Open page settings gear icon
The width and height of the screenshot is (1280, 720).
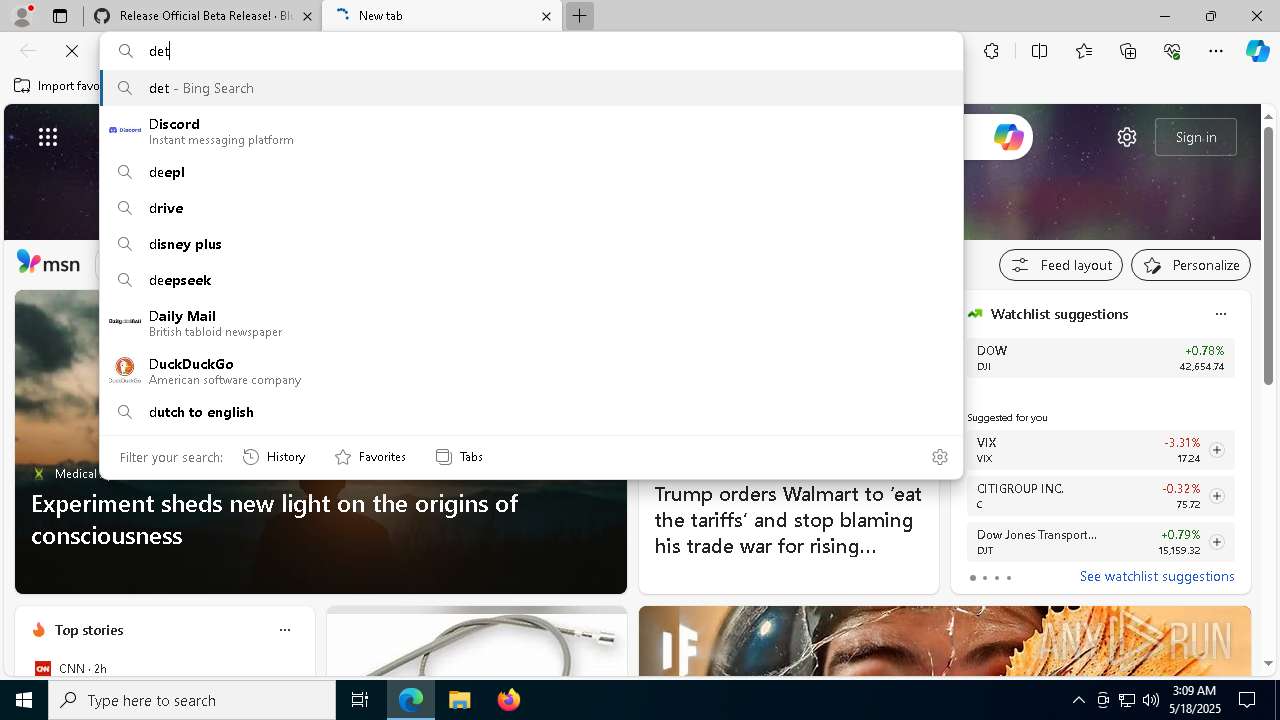[1127, 137]
